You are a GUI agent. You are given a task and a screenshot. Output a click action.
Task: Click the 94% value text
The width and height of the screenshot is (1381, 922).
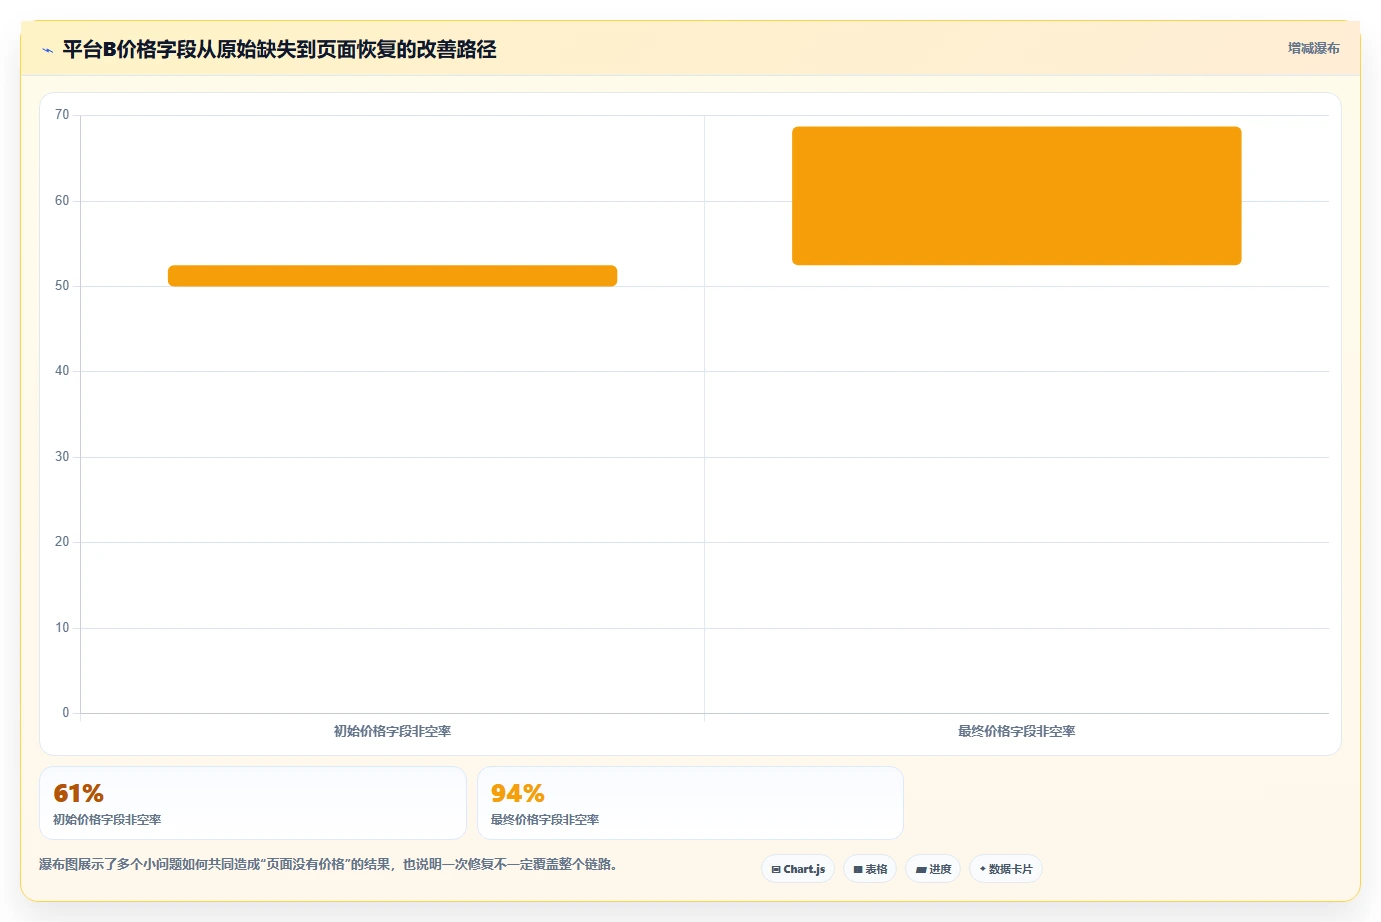click(517, 793)
